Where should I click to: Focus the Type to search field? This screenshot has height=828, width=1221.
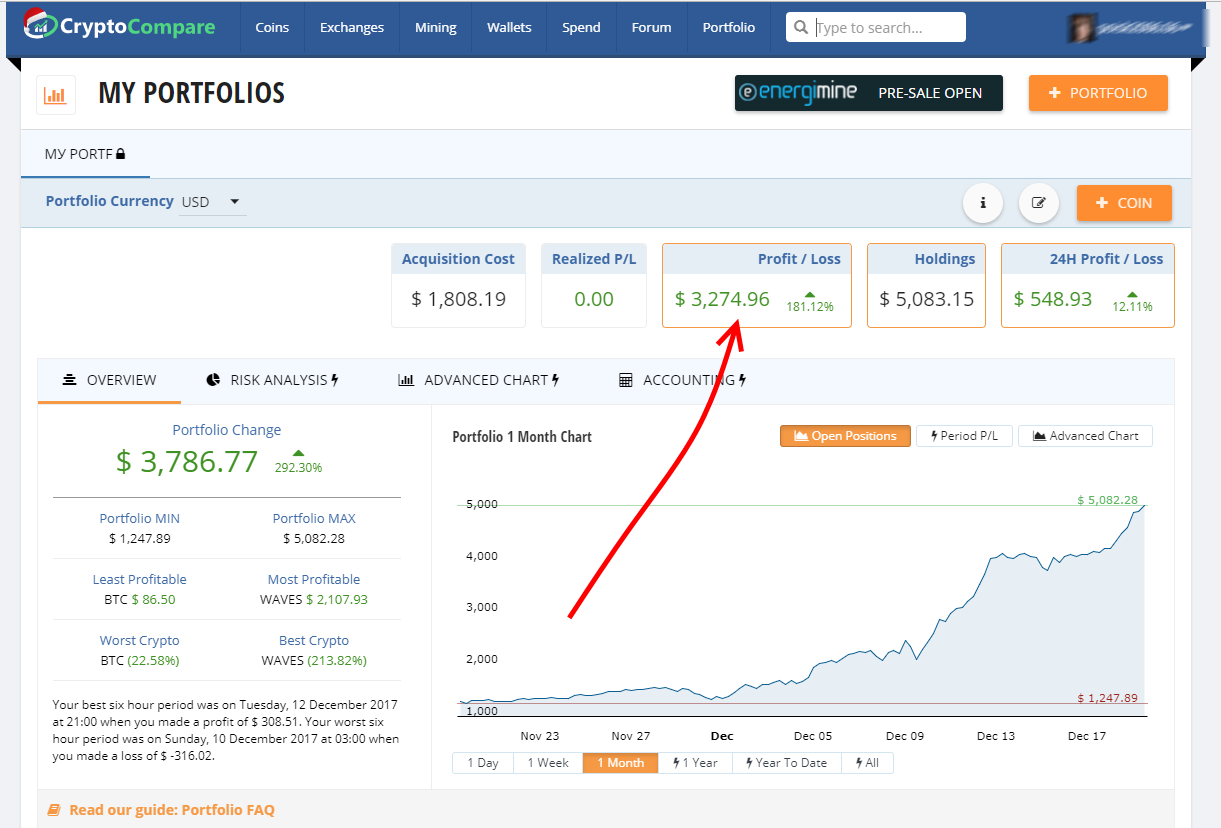(x=887, y=28)
